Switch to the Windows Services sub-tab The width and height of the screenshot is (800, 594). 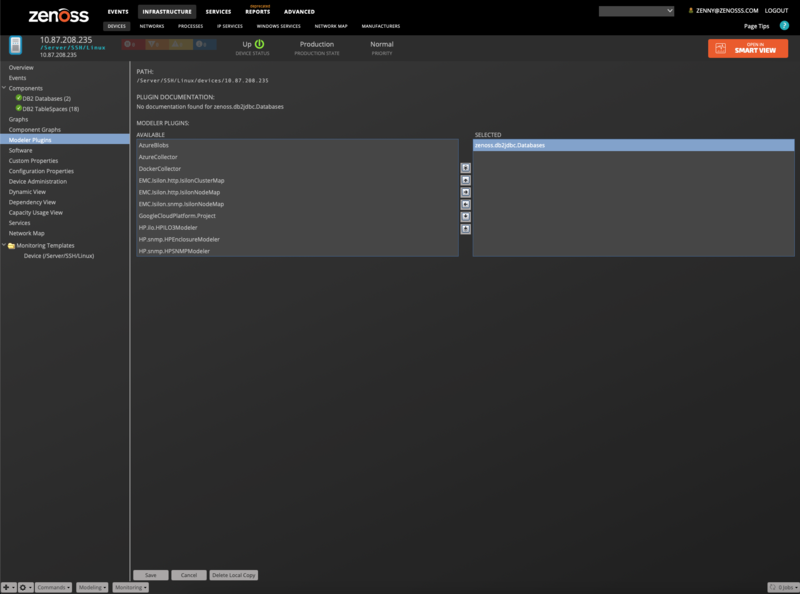[279, 26]
